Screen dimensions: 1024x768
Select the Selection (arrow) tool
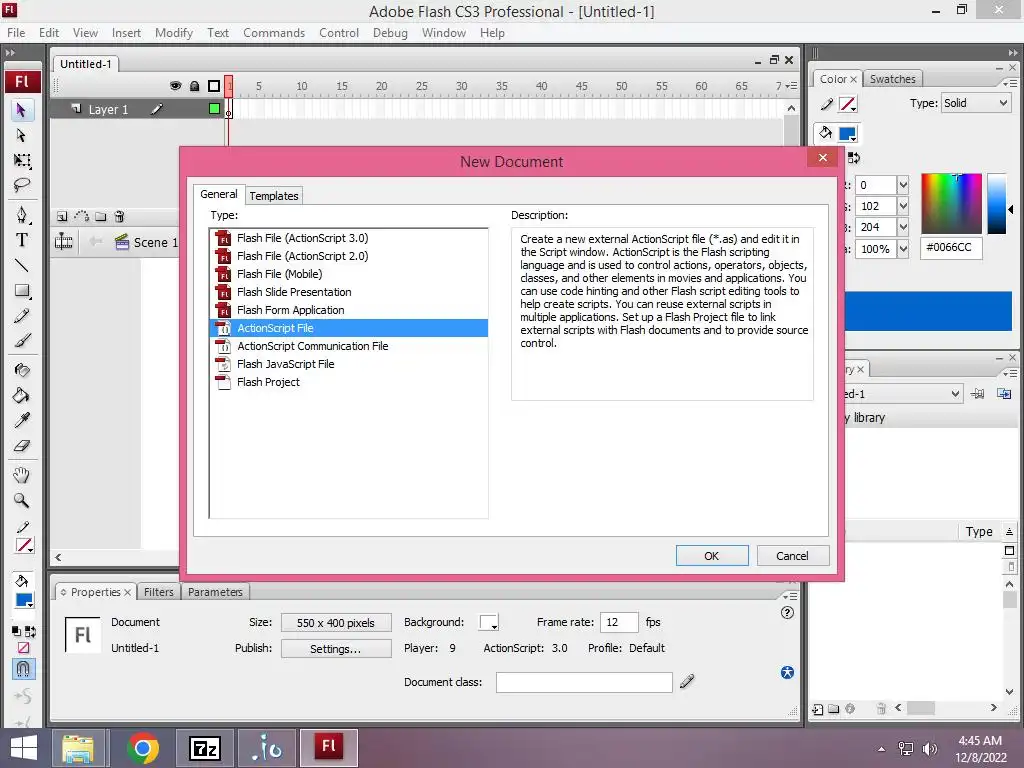[21, 110]
